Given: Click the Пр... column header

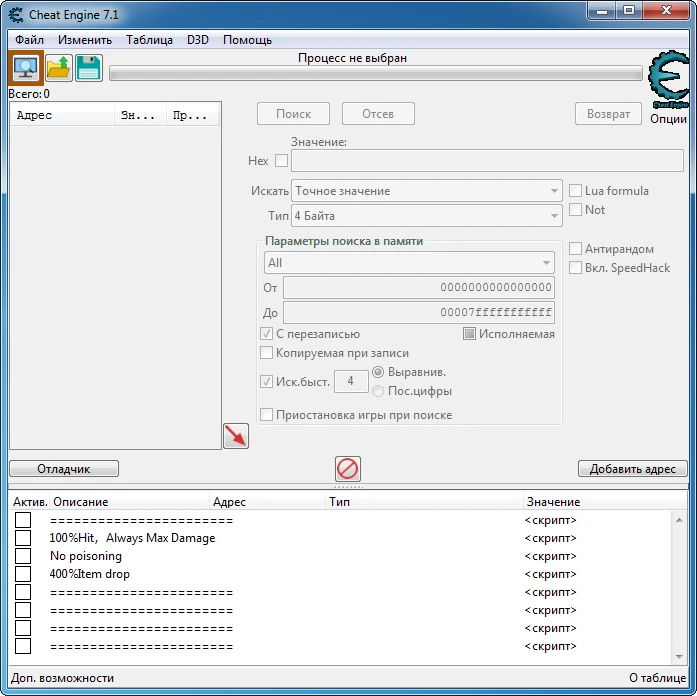Looking at the screenshot, I should (192, 115).
